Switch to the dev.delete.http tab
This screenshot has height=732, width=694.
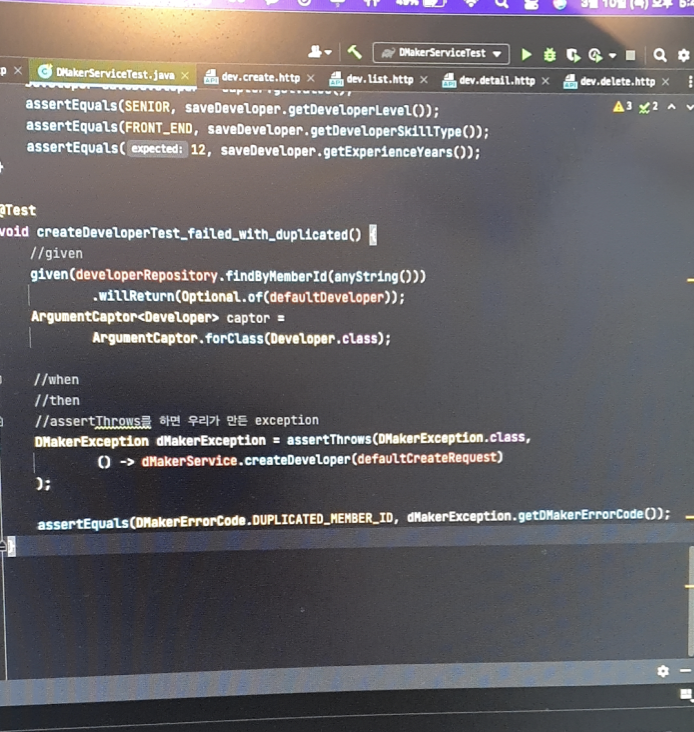pos(617,82)
